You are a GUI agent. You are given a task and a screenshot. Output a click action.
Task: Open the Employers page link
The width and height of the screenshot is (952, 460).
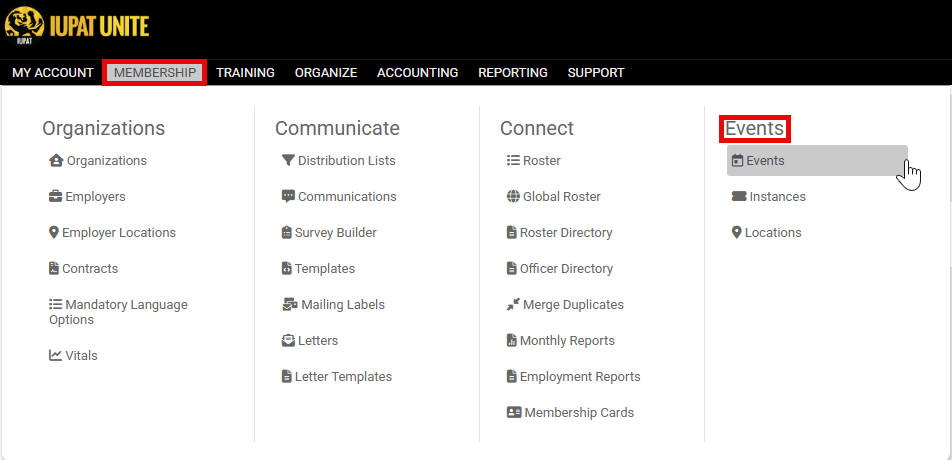pos(95,197)
